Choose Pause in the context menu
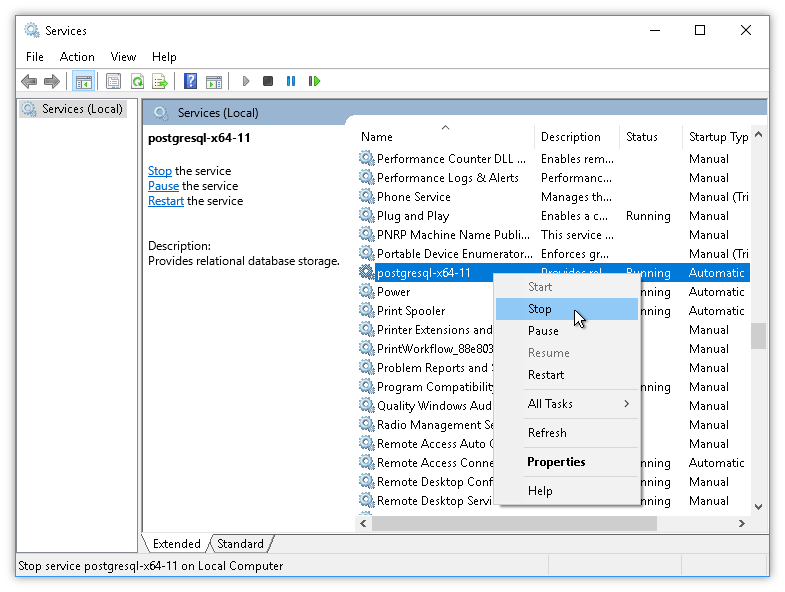 coord(567,331)
